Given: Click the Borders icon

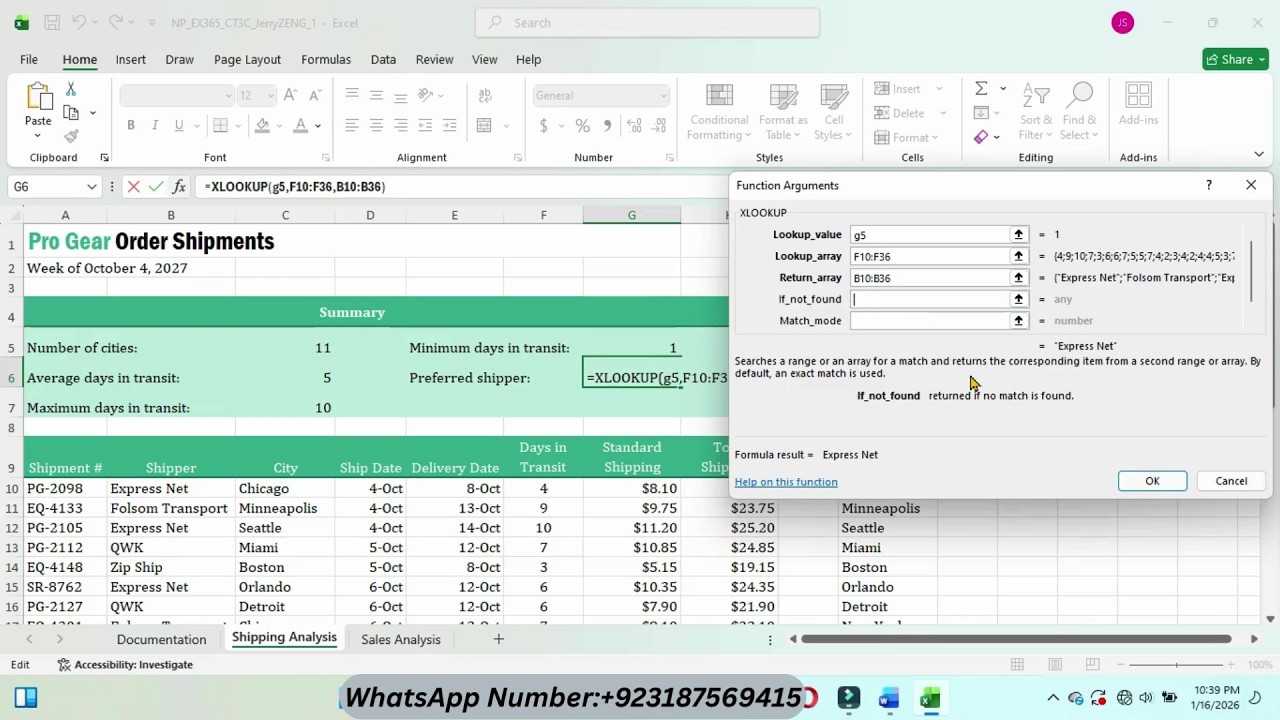Looking at the screenshot, I should pyautogui.click(x=221, y=125).
